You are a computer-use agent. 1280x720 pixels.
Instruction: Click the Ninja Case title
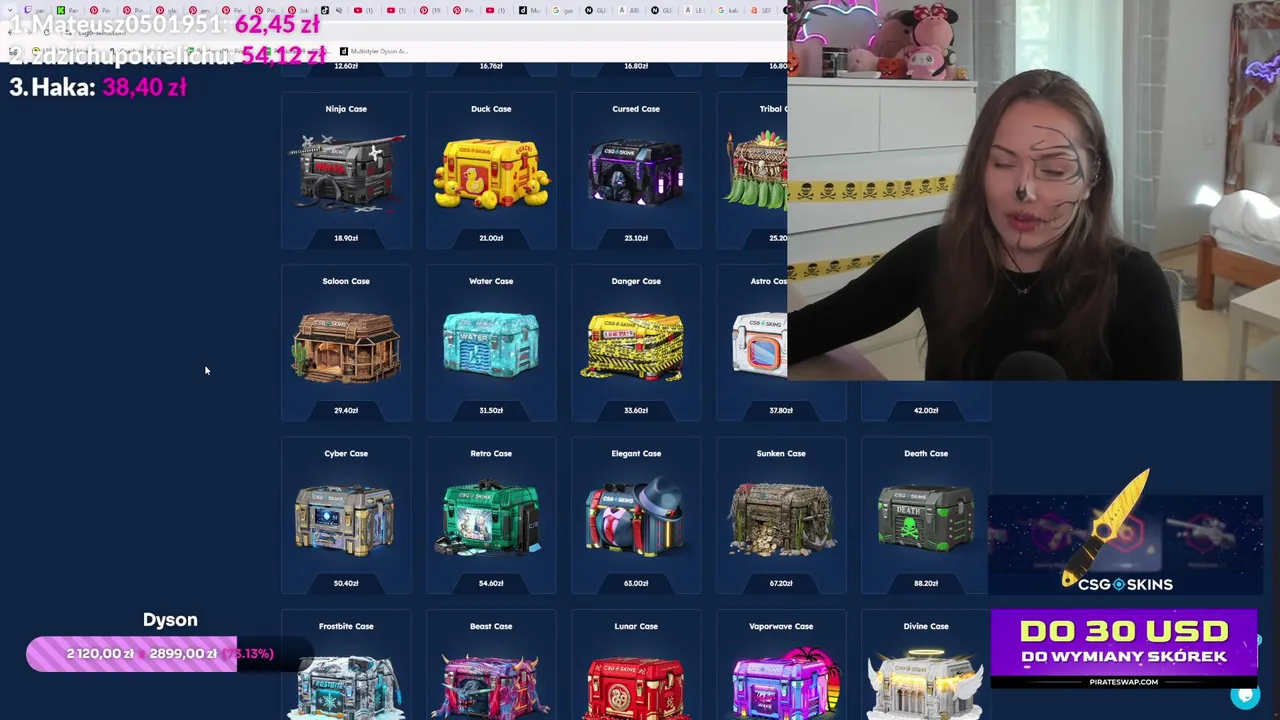click(x=346, y=109)
